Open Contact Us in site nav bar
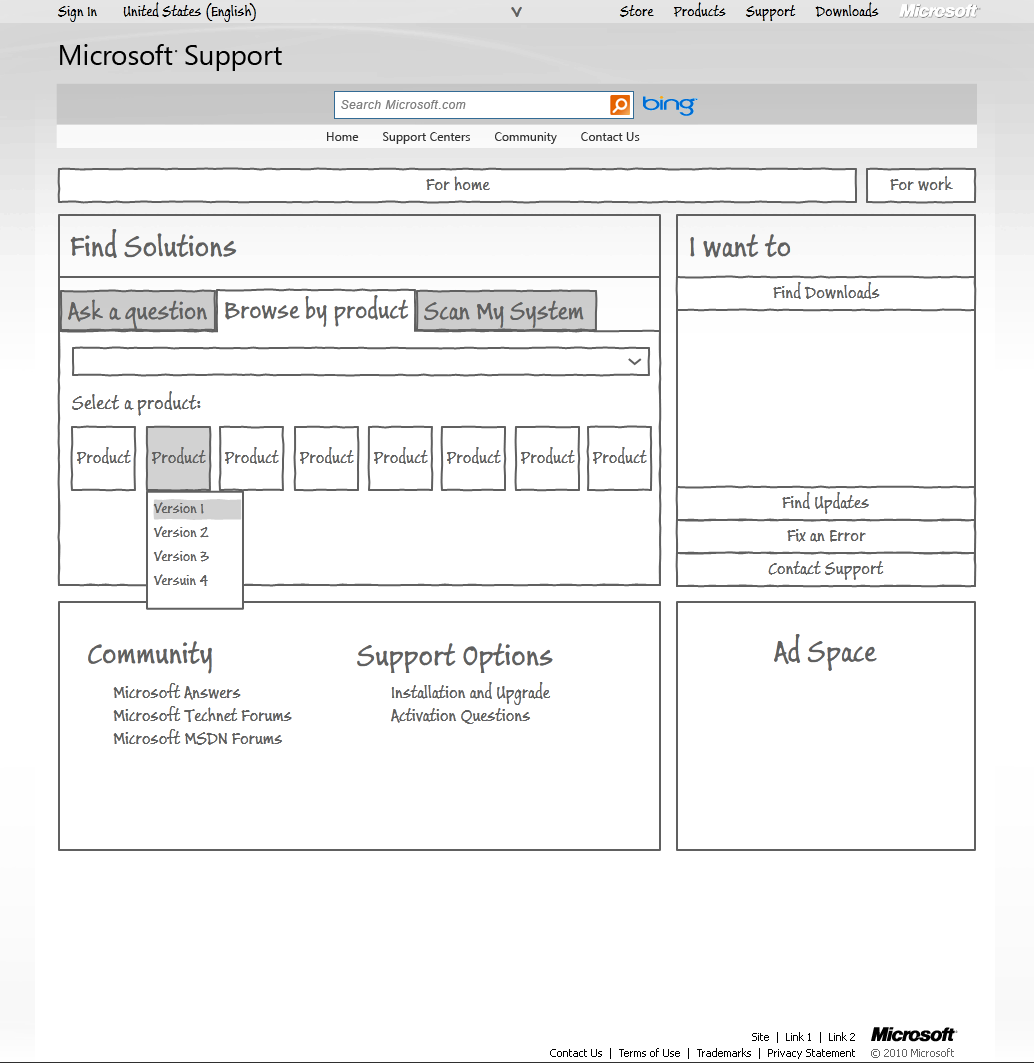The width and height of the screenshot is (1034, 1063). (x=610, y=137)
